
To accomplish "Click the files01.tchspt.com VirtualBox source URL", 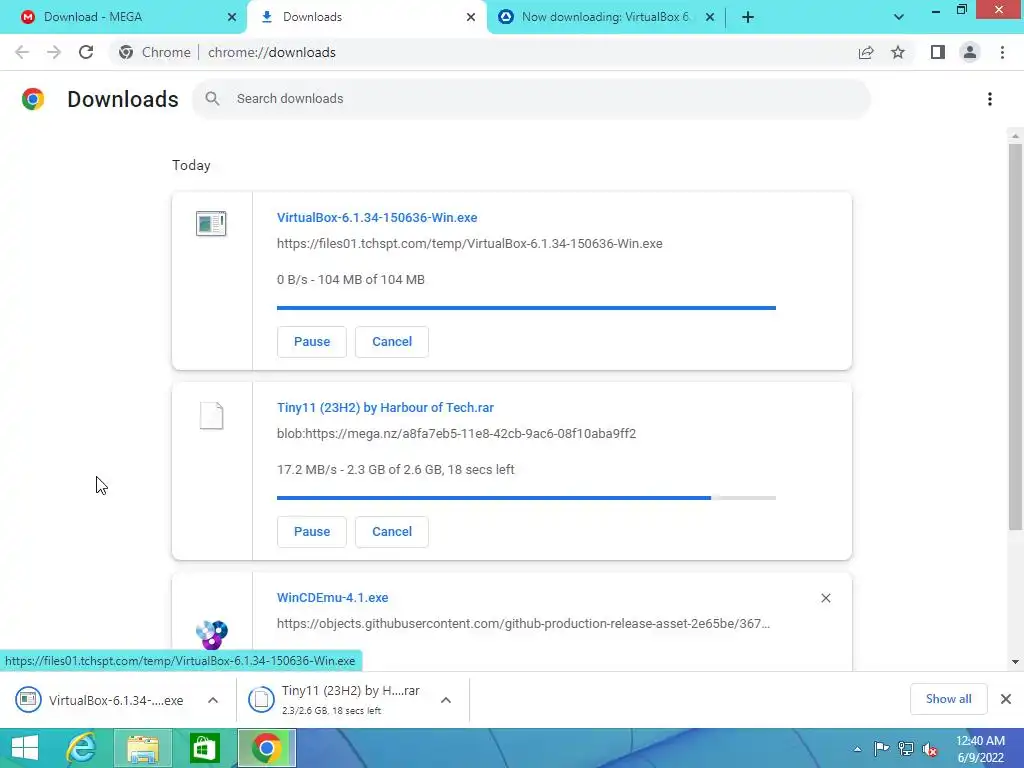I will (x=470, y=244).
